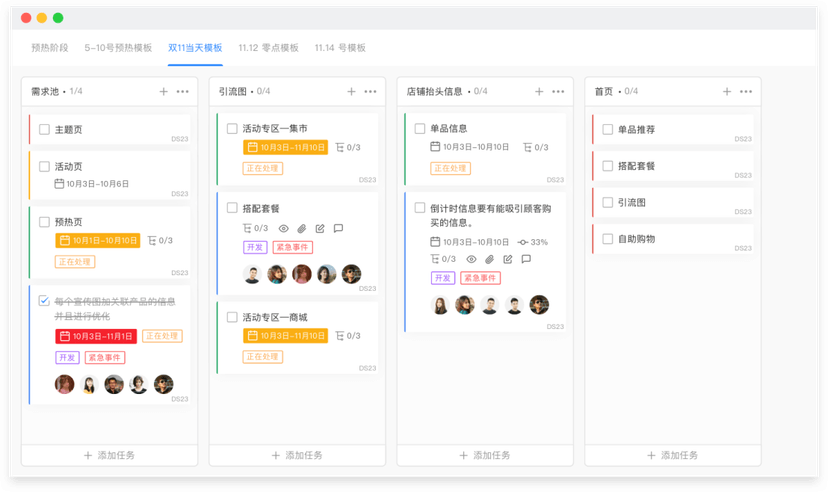
Task: Click the comment icon on 倒计时信息 card
Action: coord(526,260)
